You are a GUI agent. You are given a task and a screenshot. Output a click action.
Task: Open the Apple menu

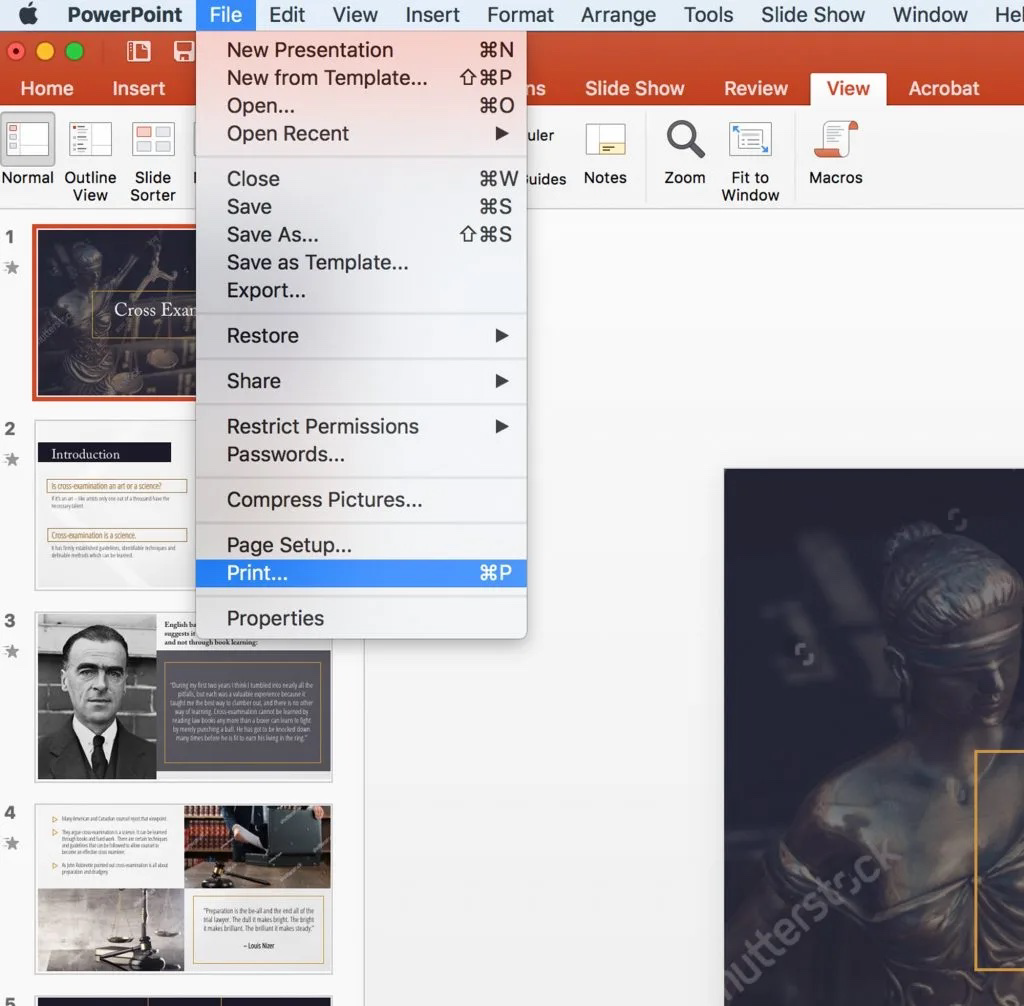click(28, 15)
